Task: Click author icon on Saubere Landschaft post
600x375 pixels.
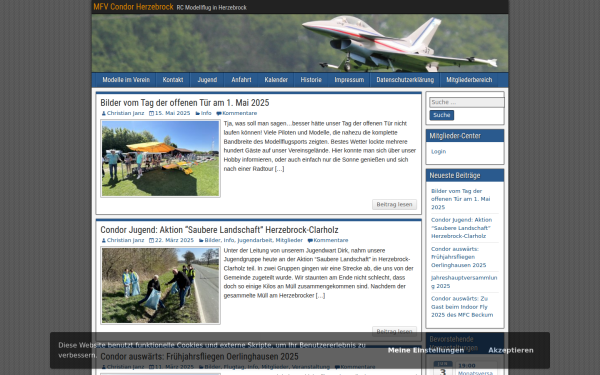Action: [x=103, y=240]
